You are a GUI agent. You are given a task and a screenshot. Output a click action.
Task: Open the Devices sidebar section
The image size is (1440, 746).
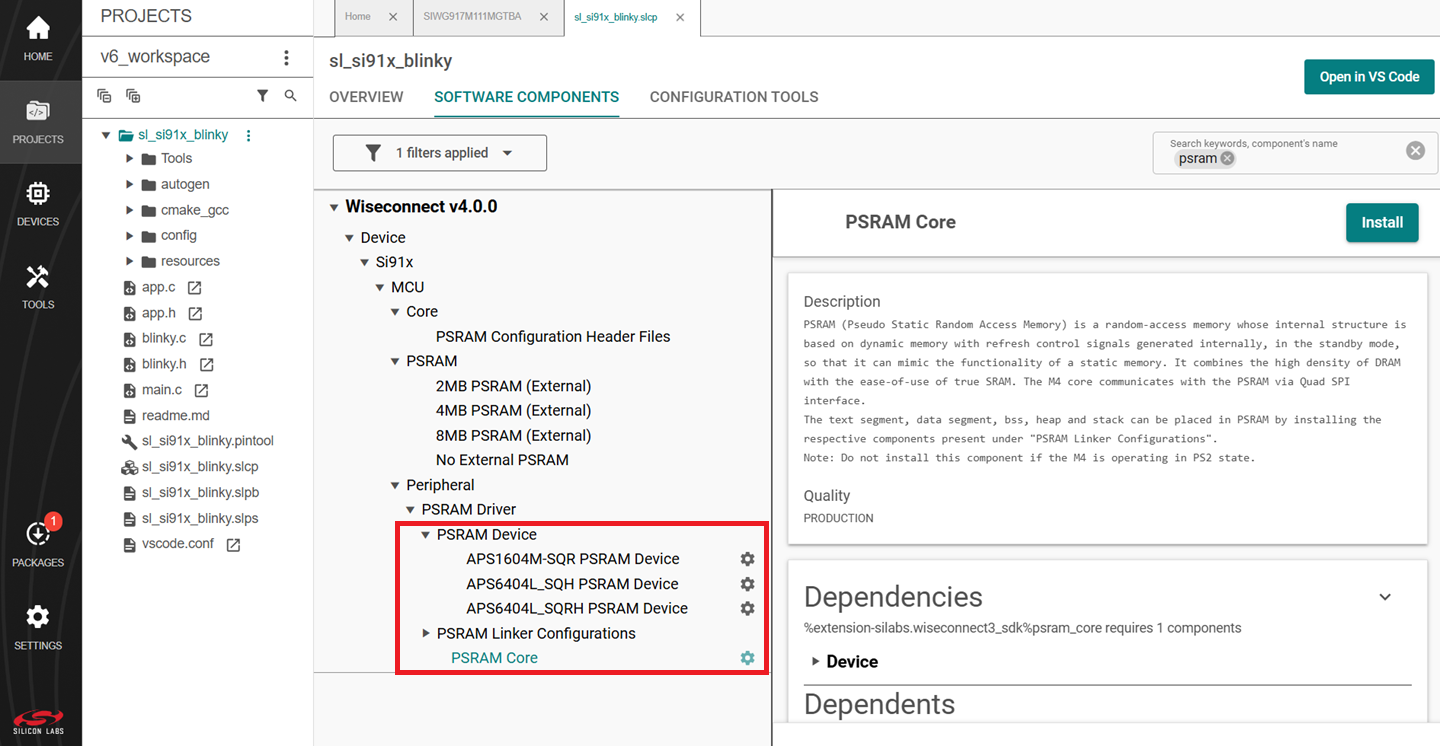coord(38,203)
